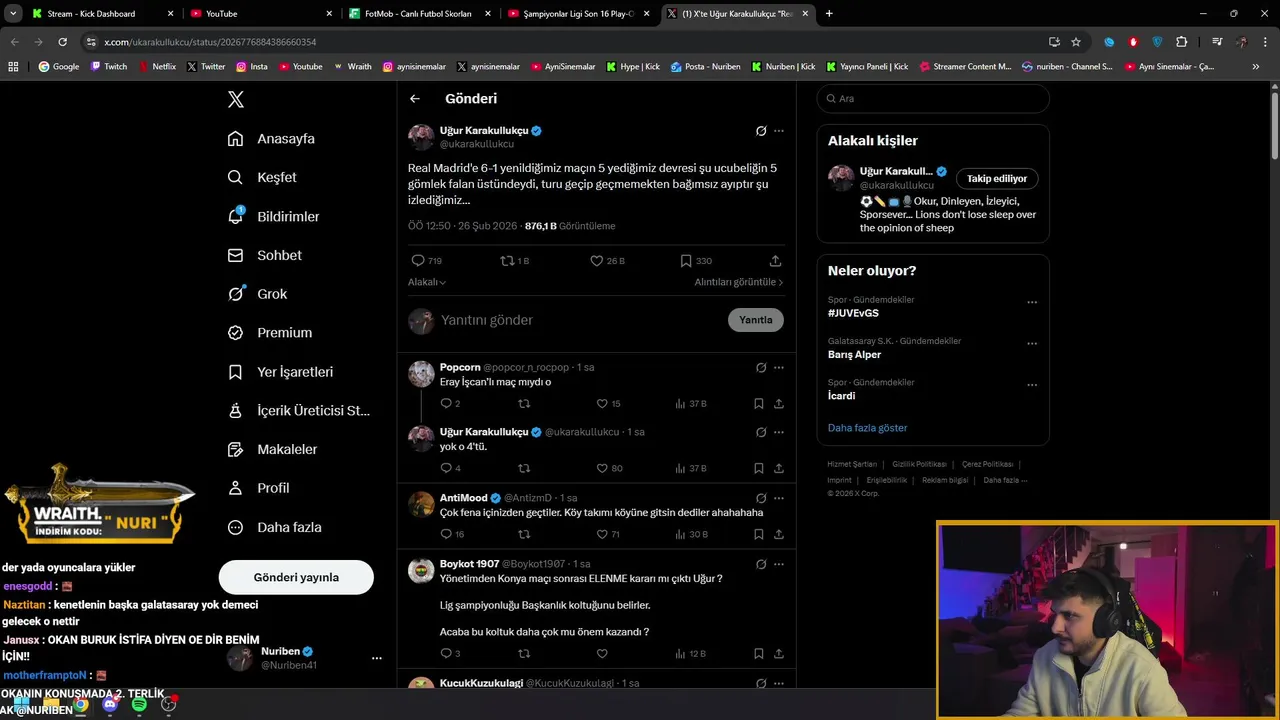
Task: Switch to FotMob browser tab
Action: (x=420, y=14)
